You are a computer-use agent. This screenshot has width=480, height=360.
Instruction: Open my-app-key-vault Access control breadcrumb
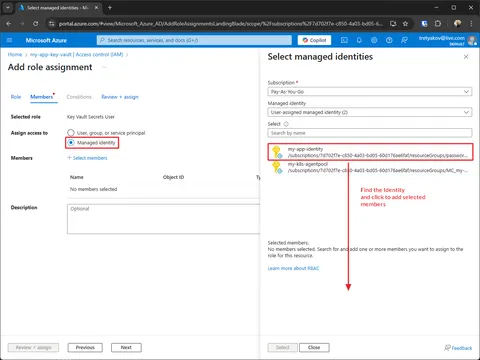(x=76, y=54)
